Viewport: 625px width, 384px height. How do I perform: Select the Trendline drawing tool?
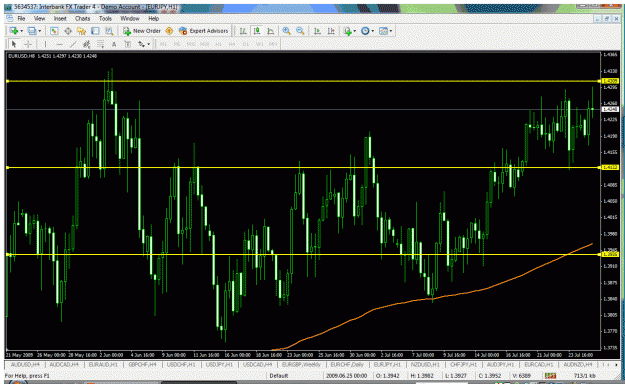point(73,44)
